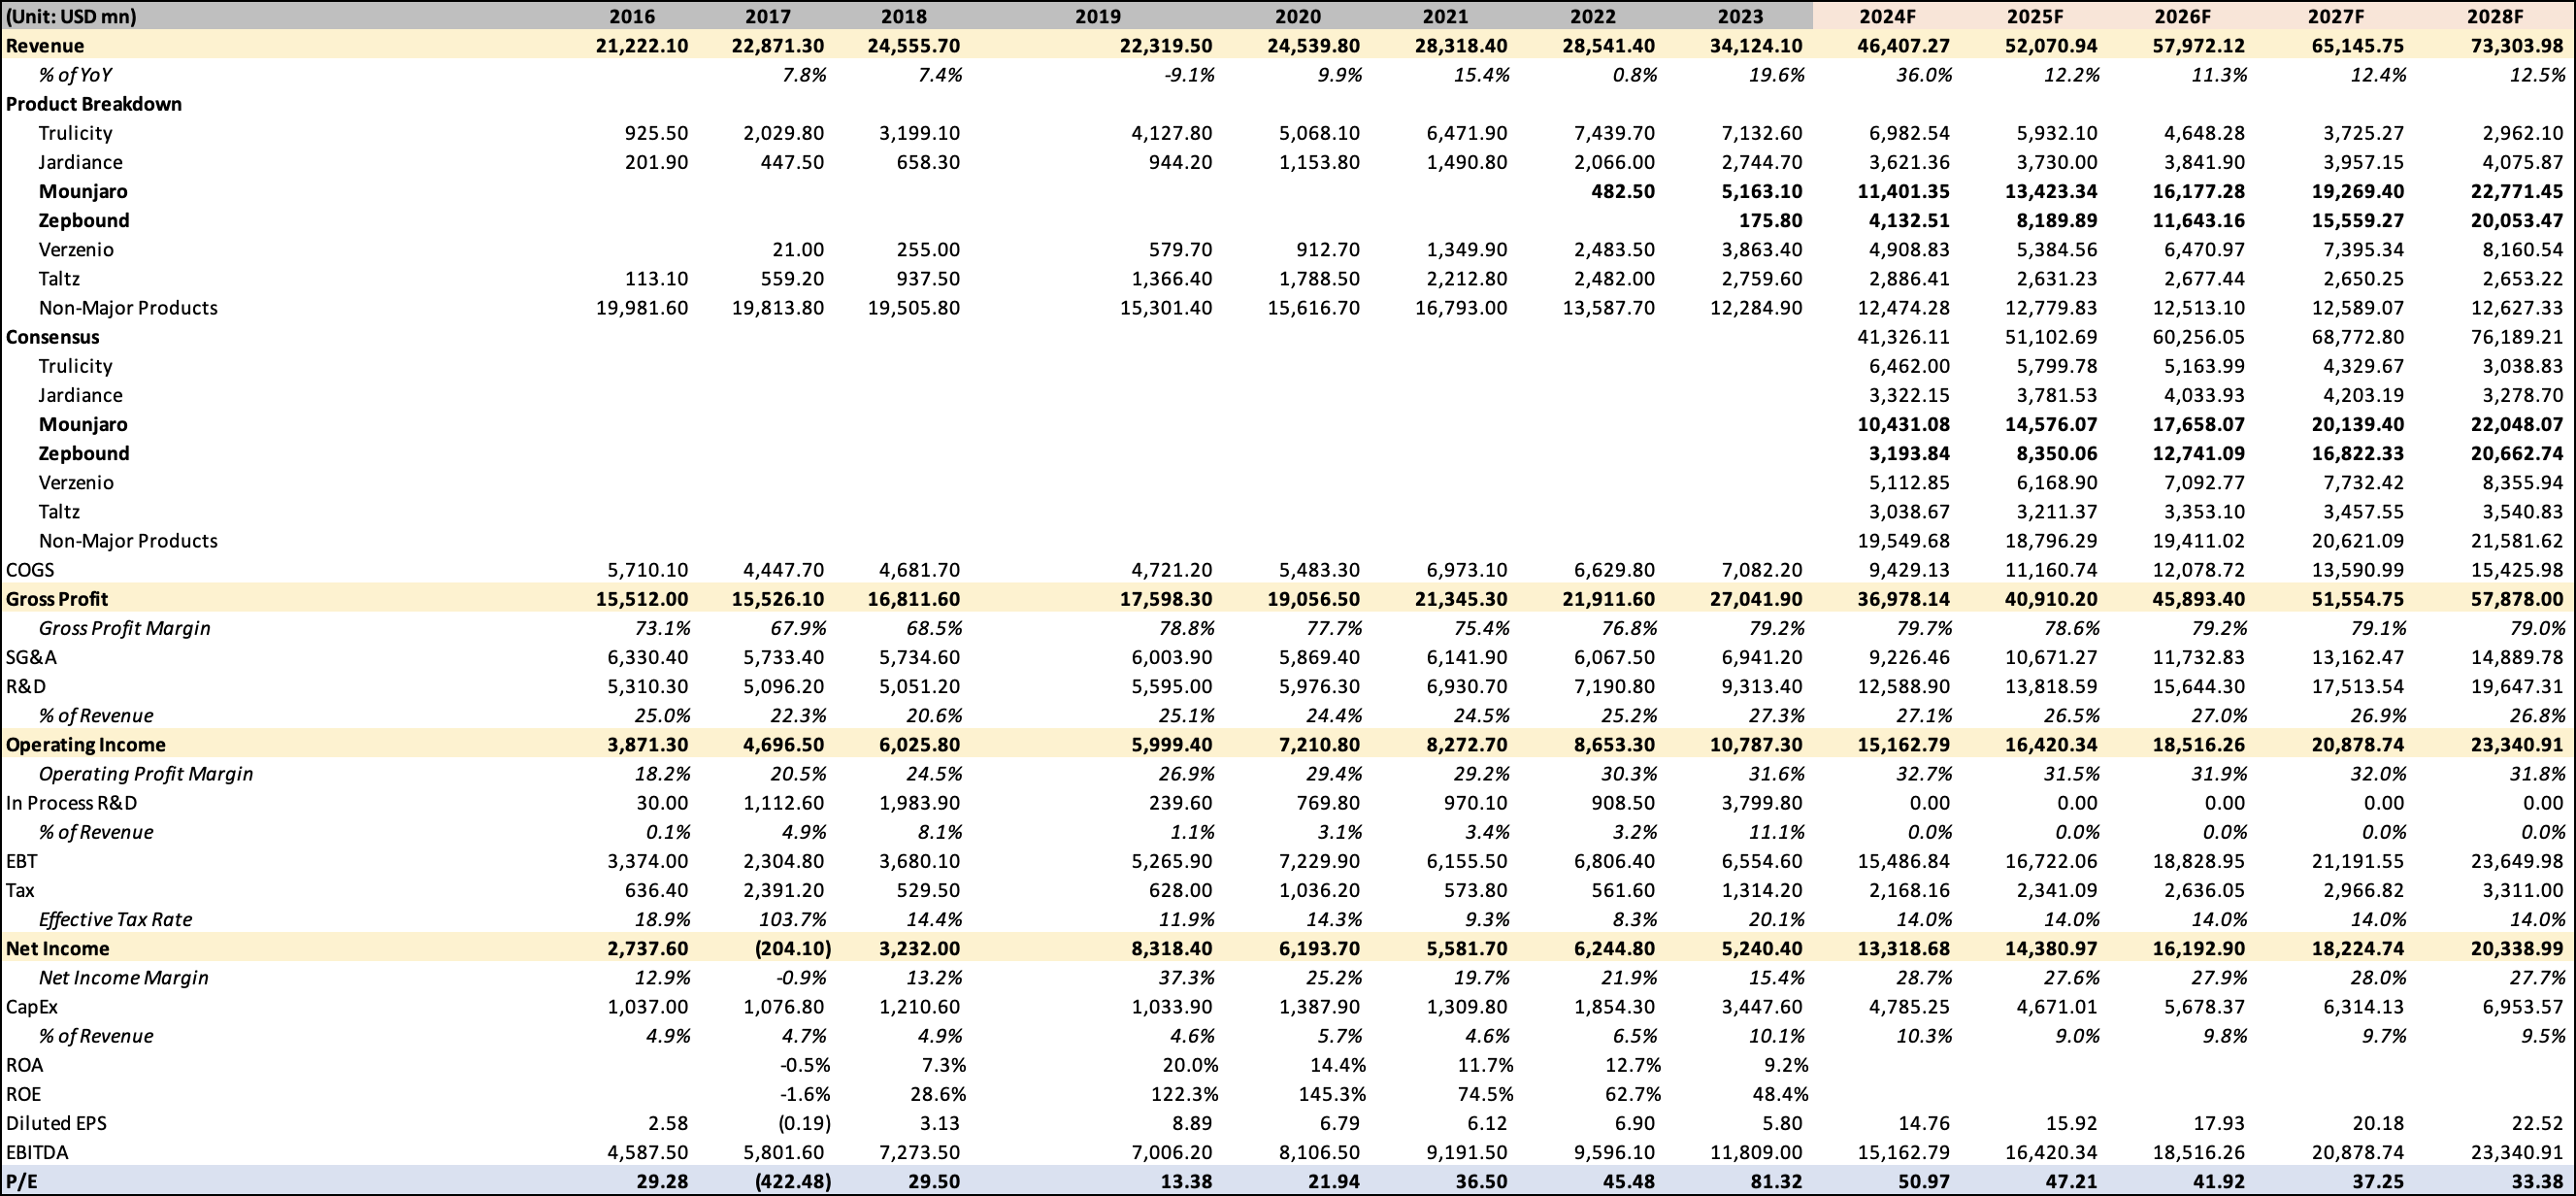Click Gross Profit 2016 value 15,512.00
This screenshot has height=1196, width=2576.
[x=641, y=597]
